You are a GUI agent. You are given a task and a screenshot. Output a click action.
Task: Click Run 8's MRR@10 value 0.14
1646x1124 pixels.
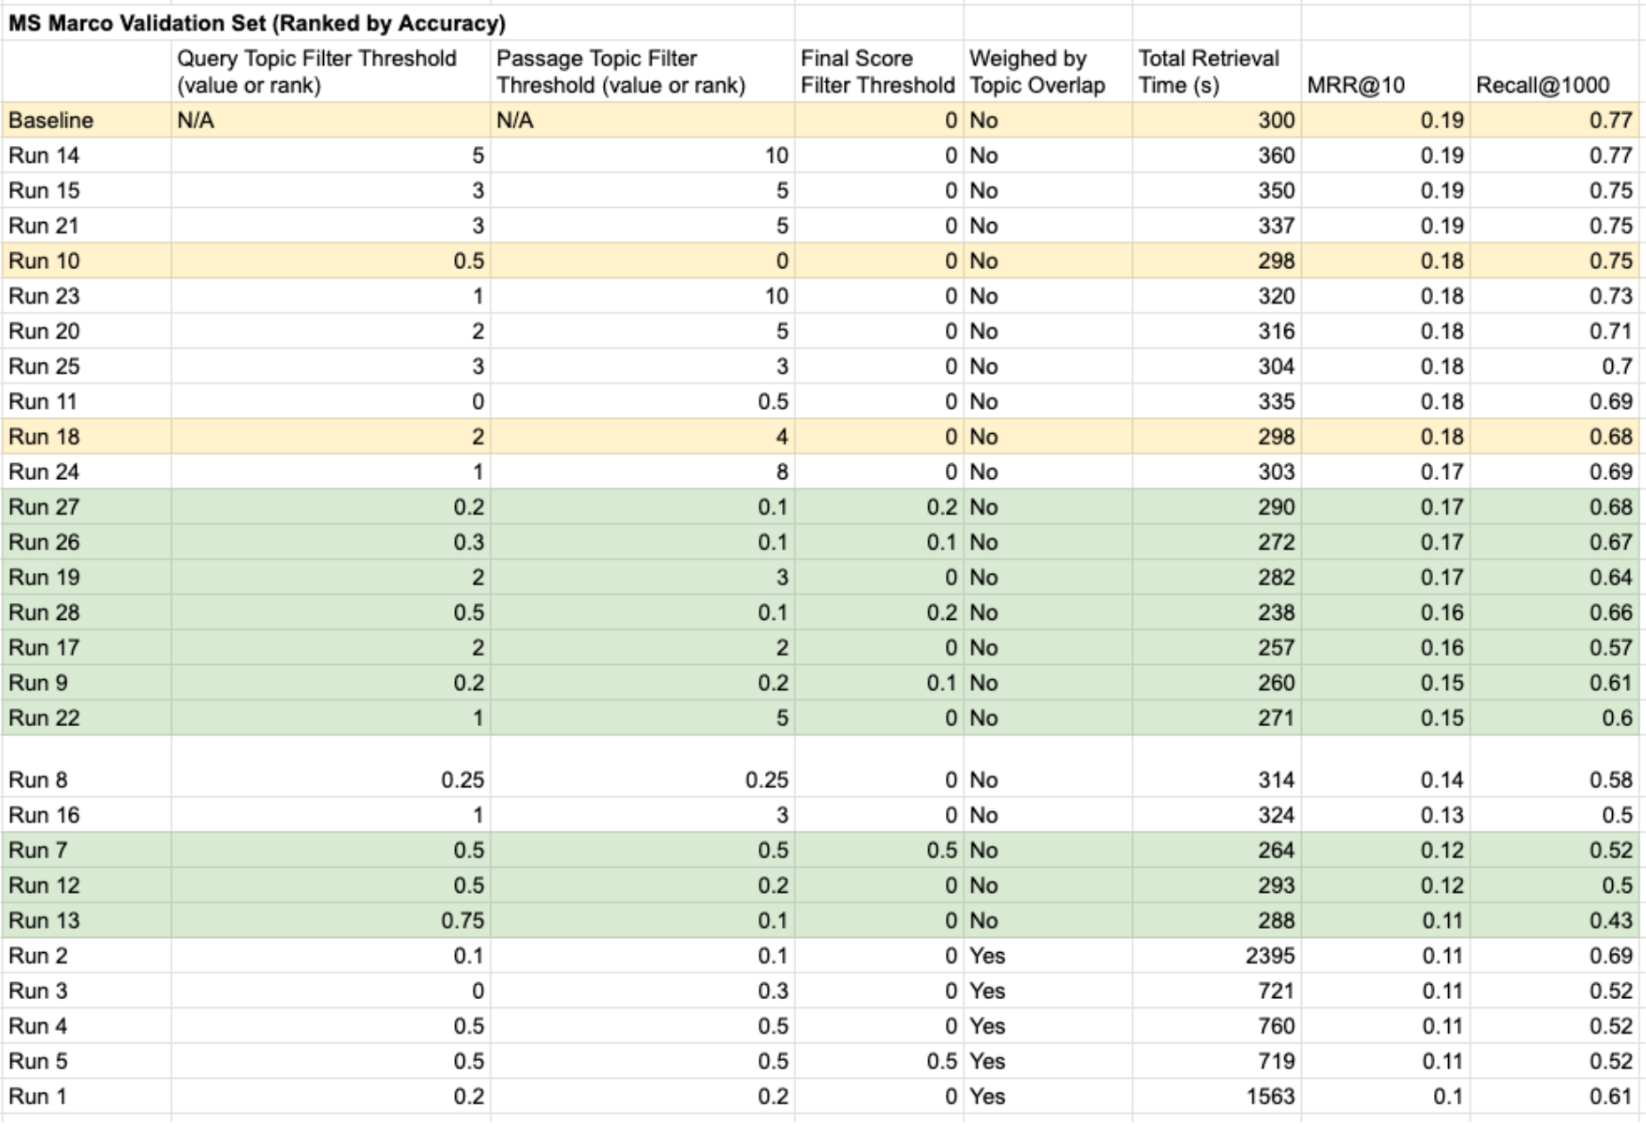pos(1442,780)
